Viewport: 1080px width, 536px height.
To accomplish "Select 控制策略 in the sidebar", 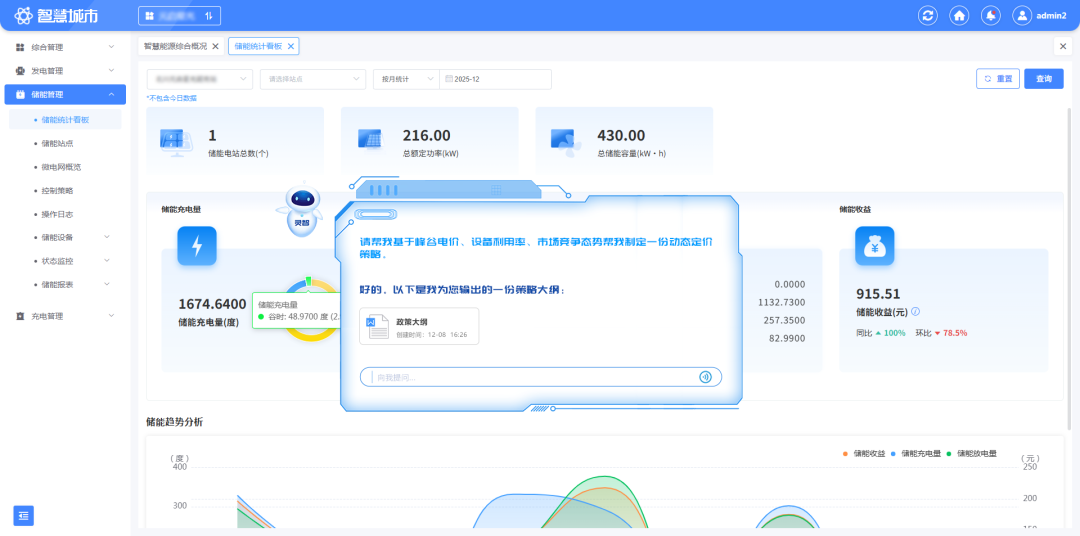I will 57,190.
